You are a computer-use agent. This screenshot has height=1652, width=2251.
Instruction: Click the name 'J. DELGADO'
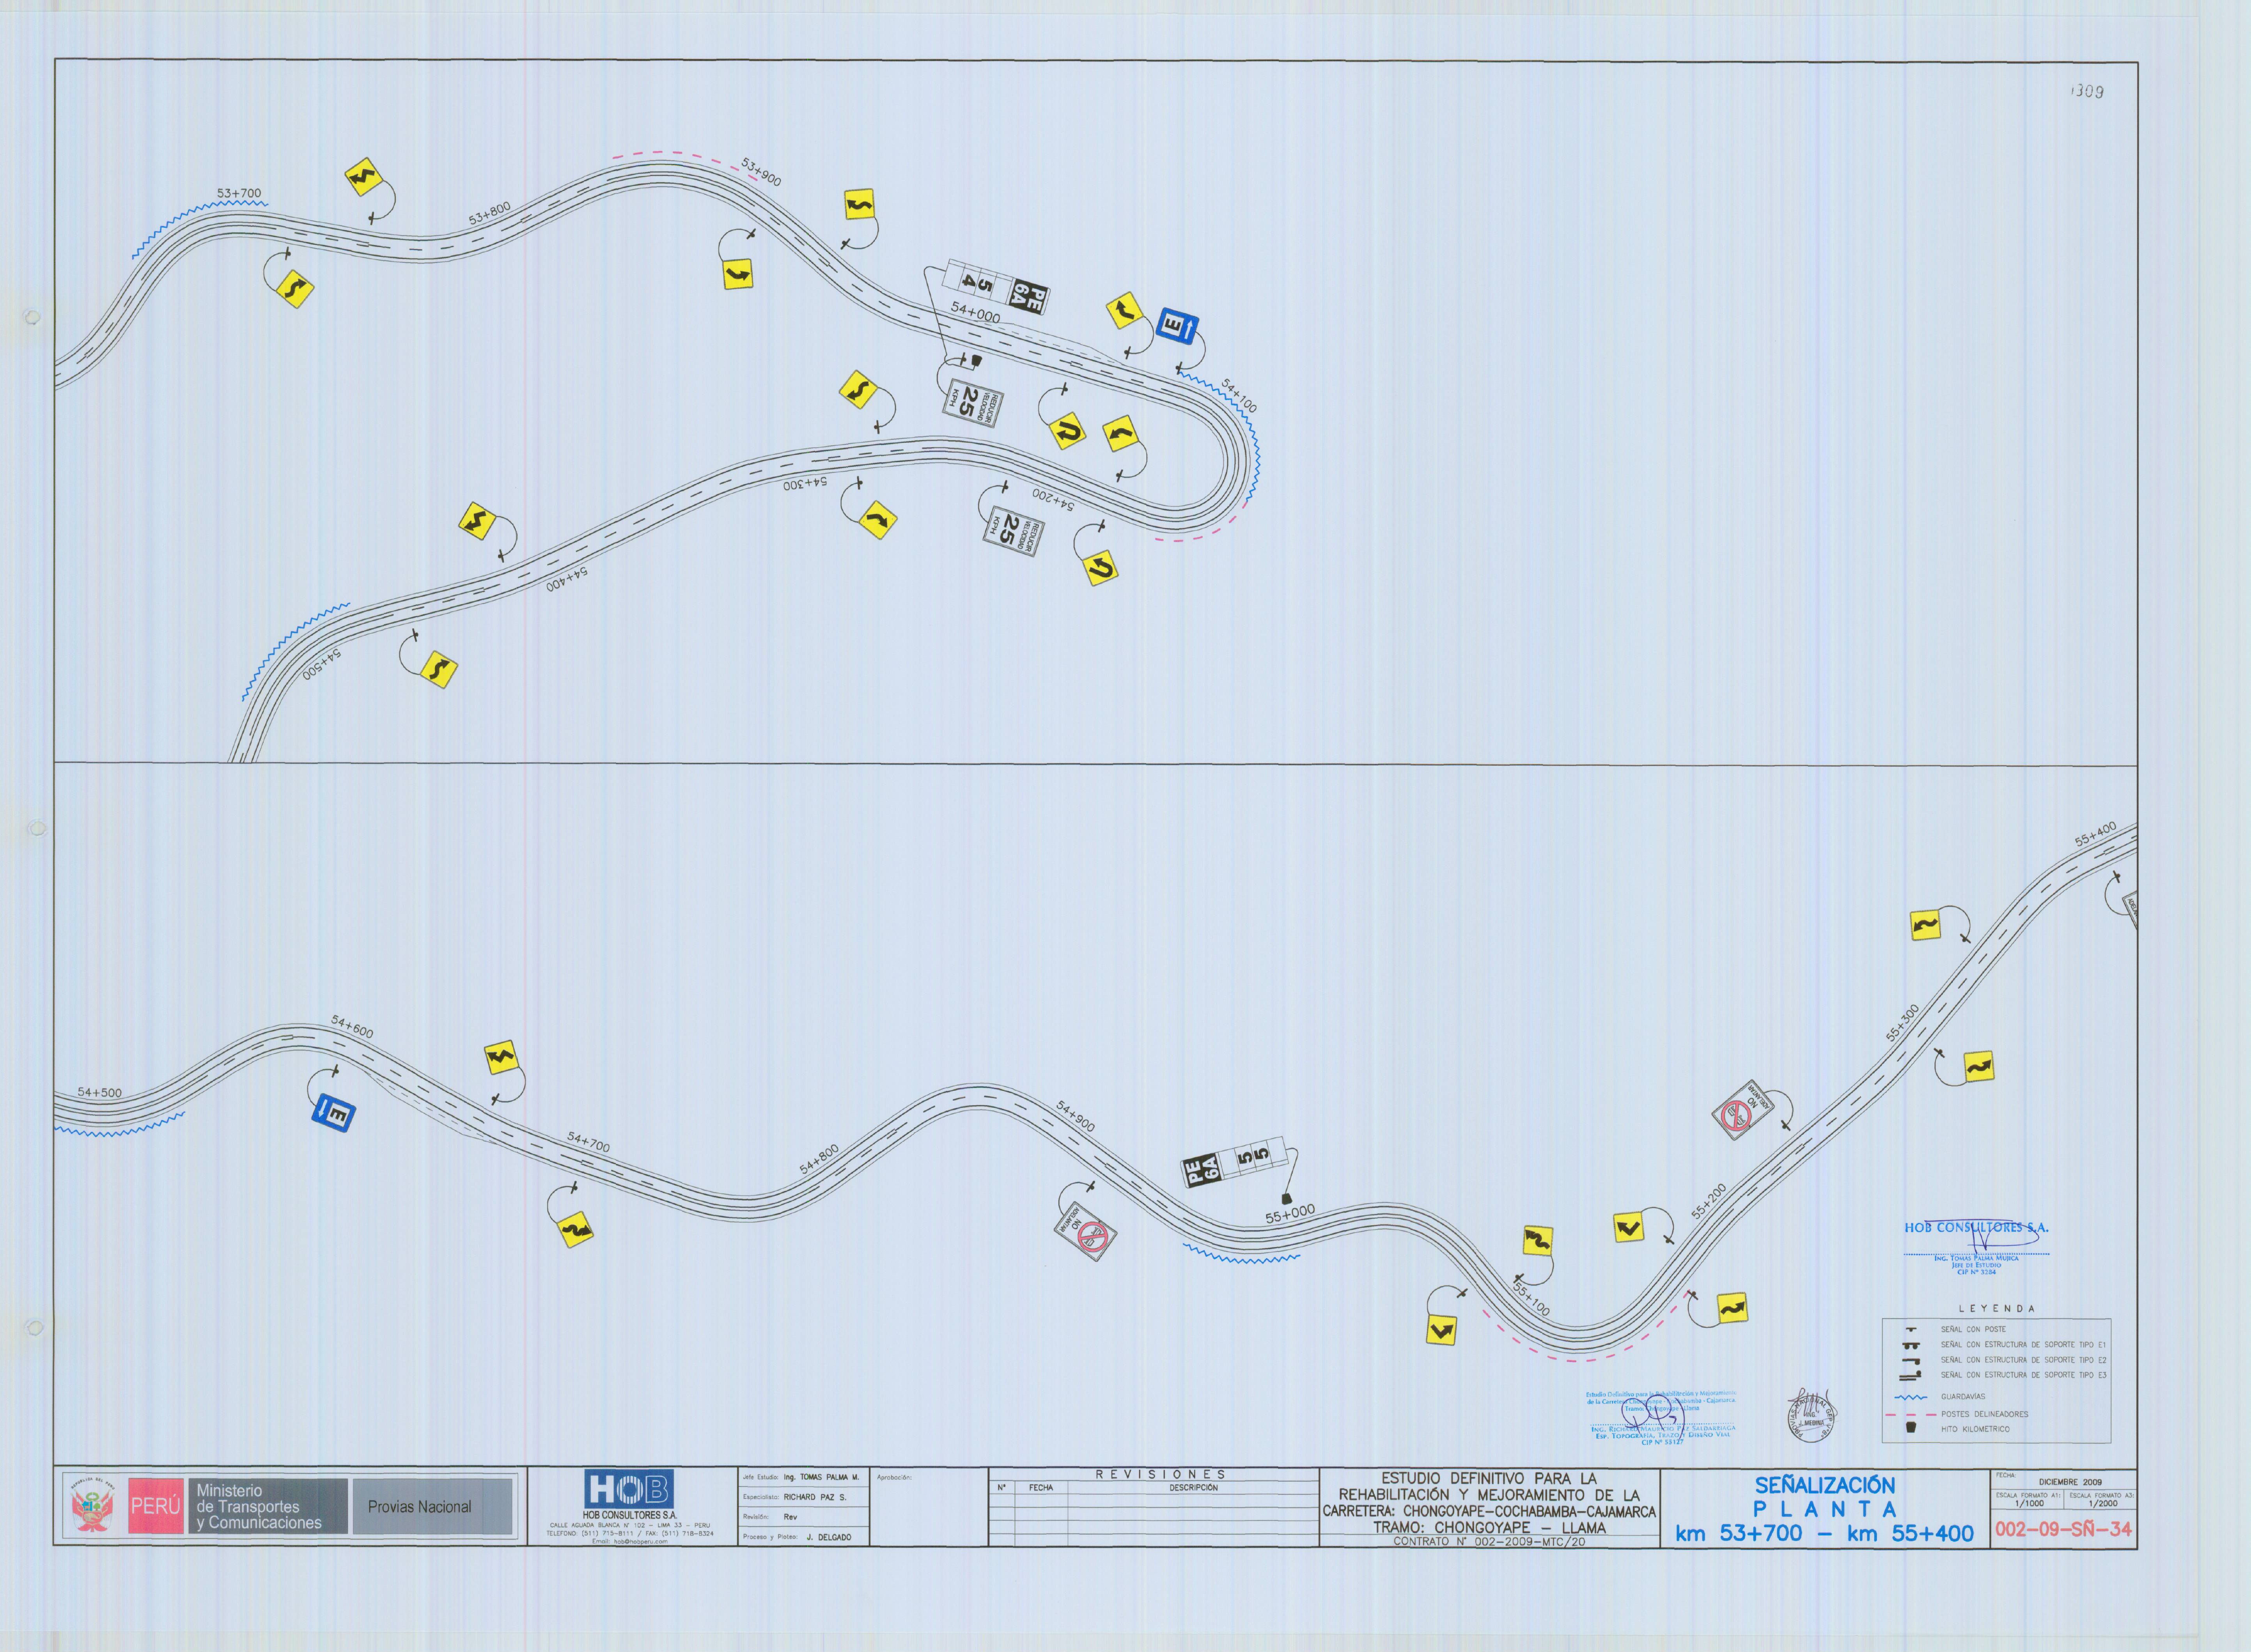[829, 1537]
